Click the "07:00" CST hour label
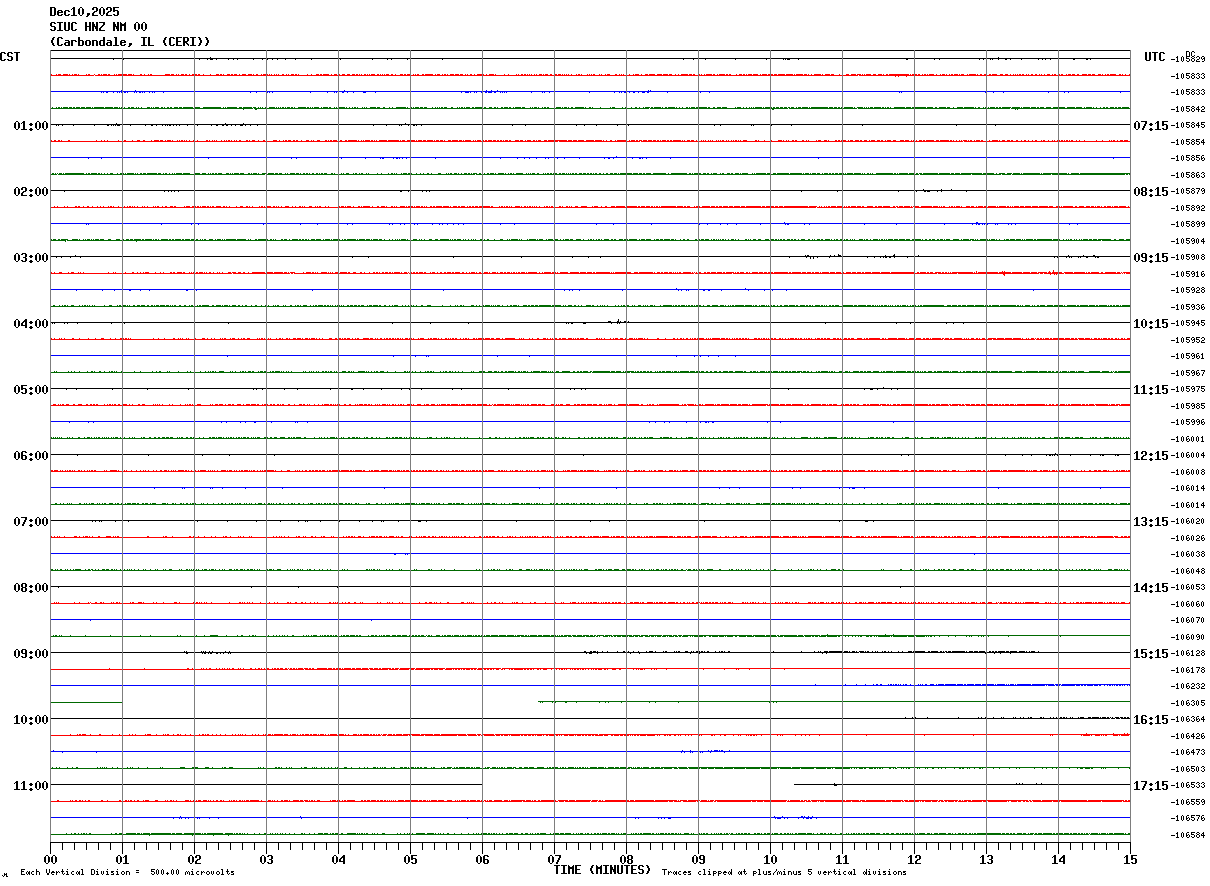 (x=30, y=521)
